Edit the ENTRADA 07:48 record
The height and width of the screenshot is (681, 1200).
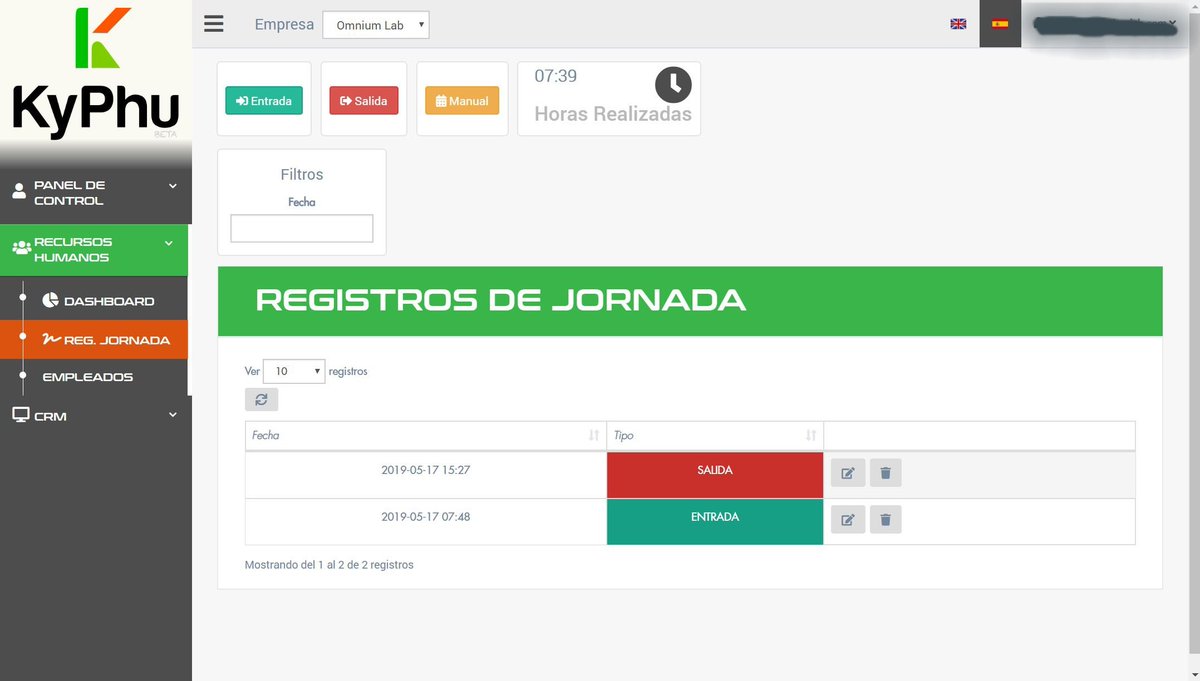pyautogui.click(x=848, y=520)
